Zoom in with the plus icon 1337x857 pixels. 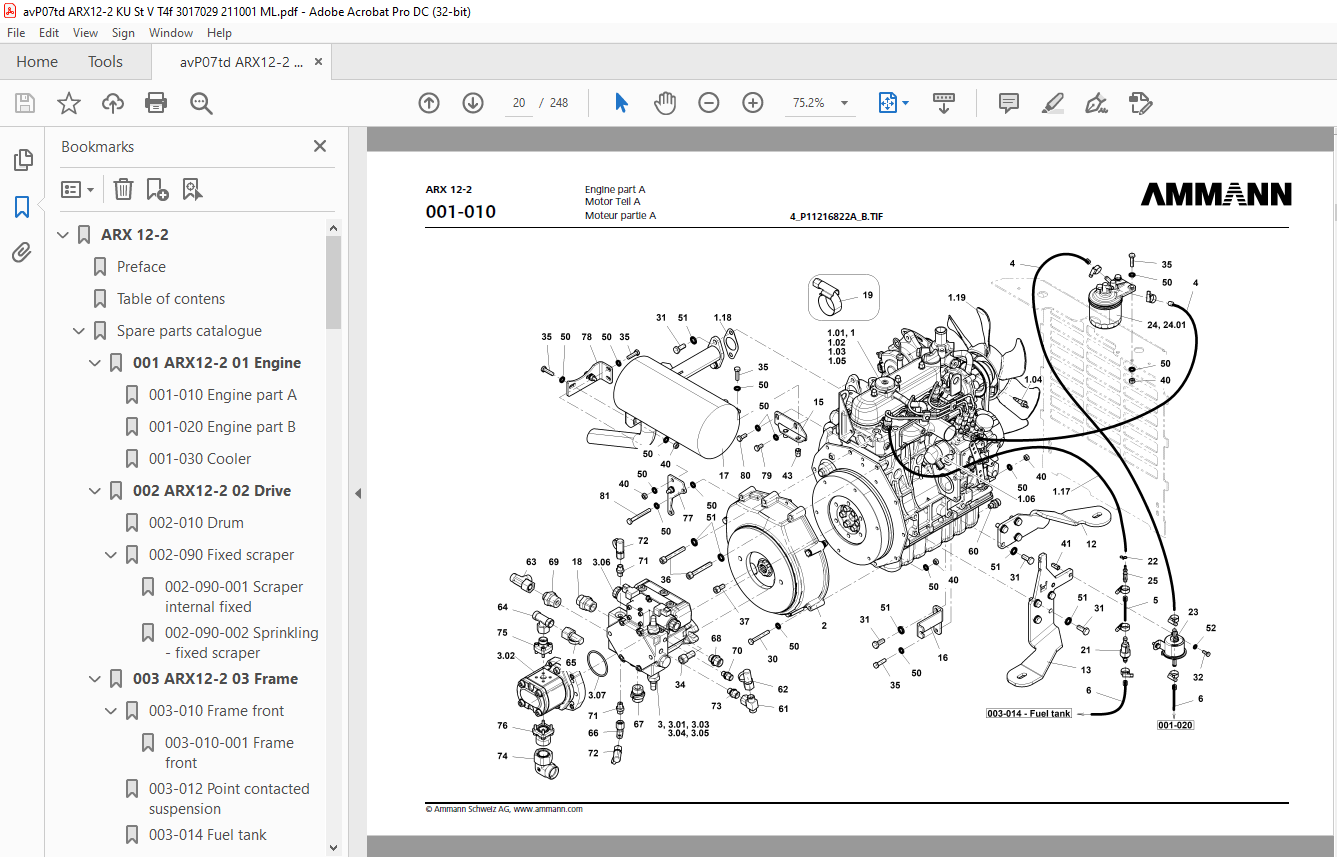(753, 103)
